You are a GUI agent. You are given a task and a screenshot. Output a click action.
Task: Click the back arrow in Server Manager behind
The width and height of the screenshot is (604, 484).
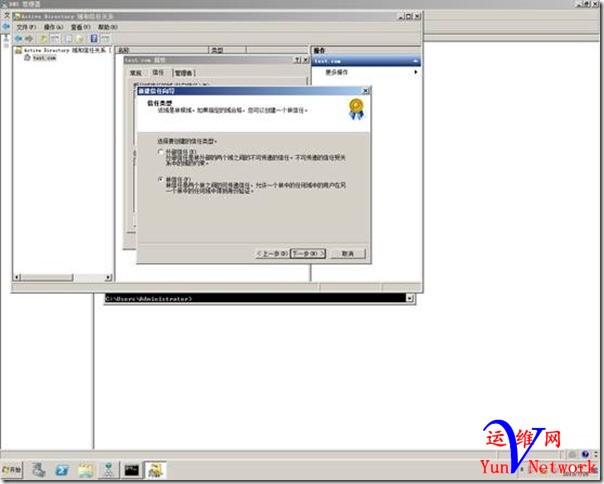coord(6,27)
